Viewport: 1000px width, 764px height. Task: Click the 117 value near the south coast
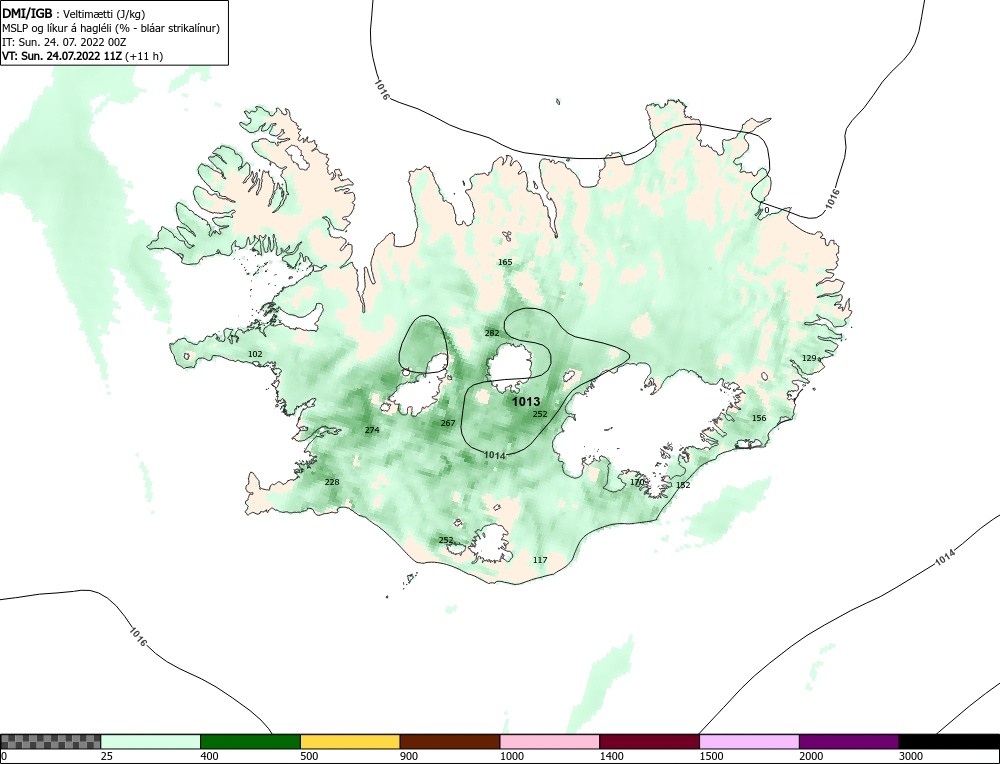(540, 560)
